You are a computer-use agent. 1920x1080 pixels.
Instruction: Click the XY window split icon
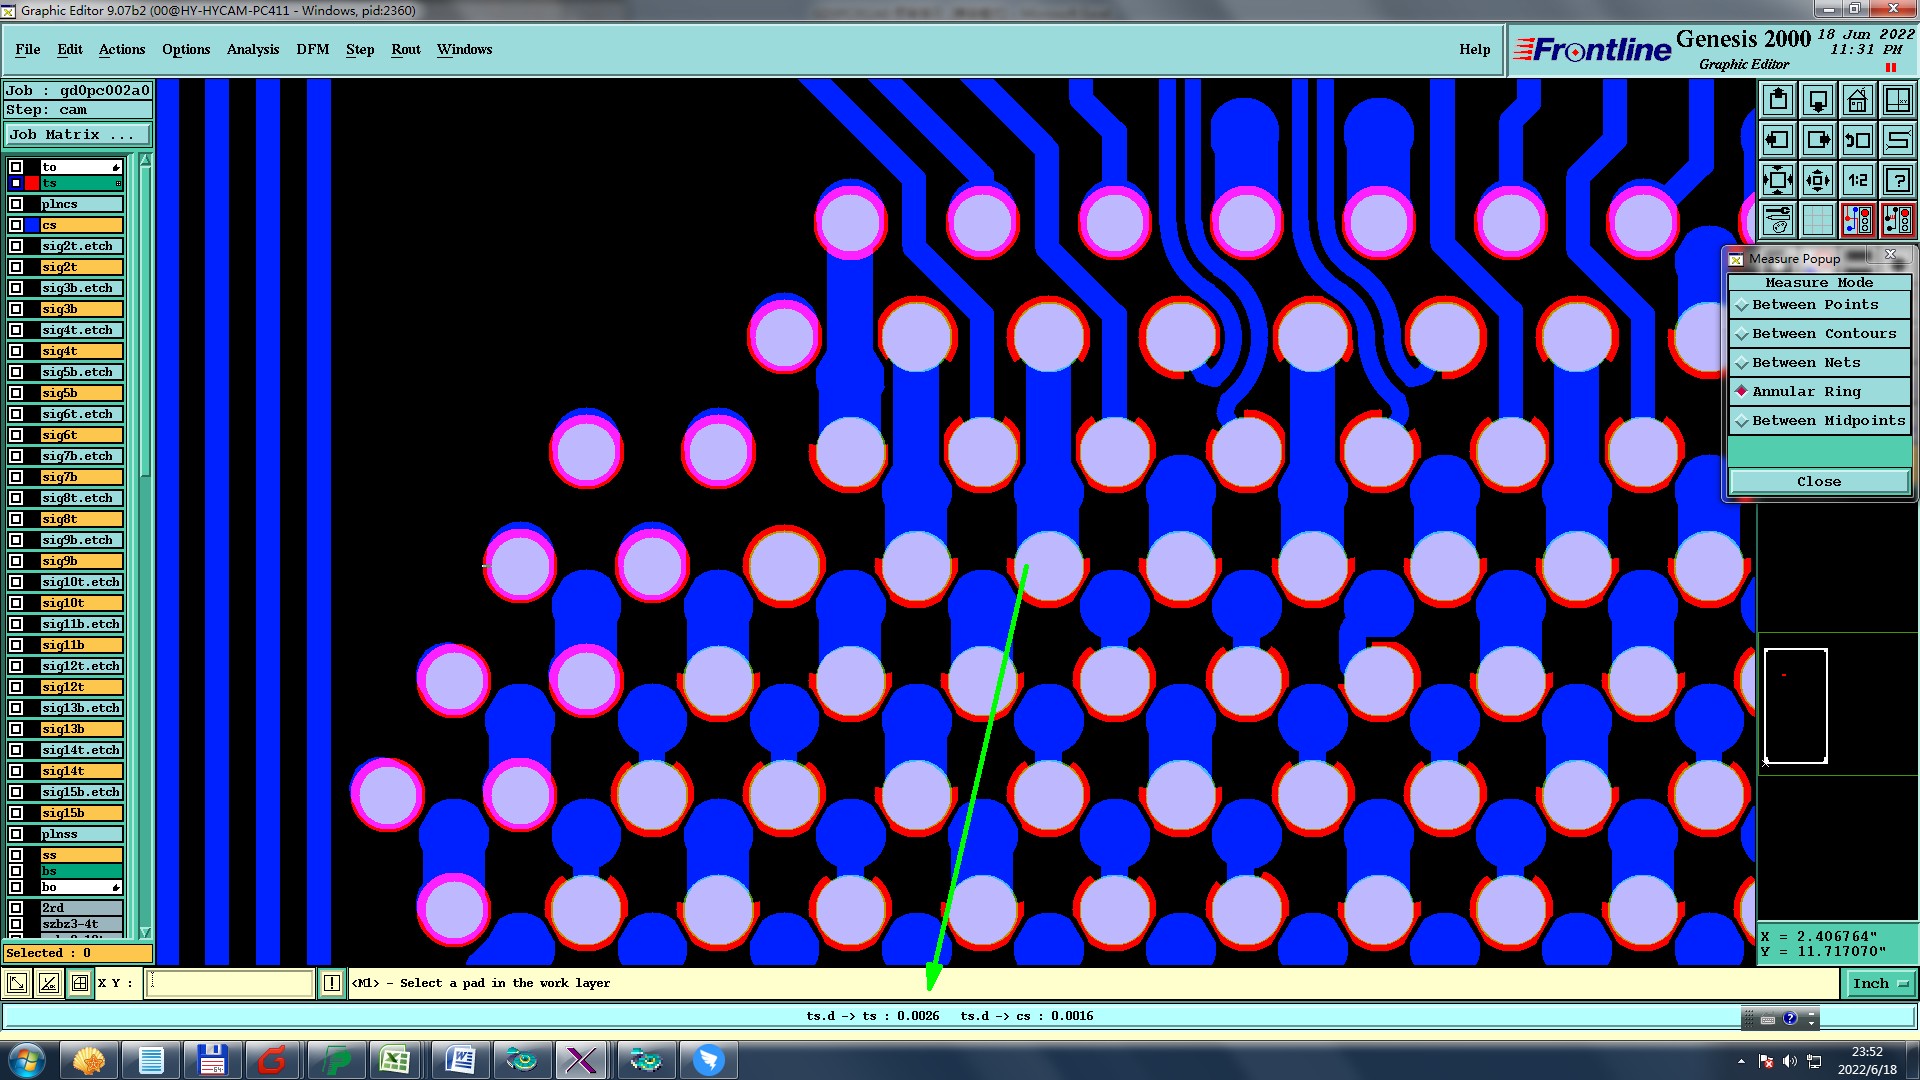tap(1898, 100)
